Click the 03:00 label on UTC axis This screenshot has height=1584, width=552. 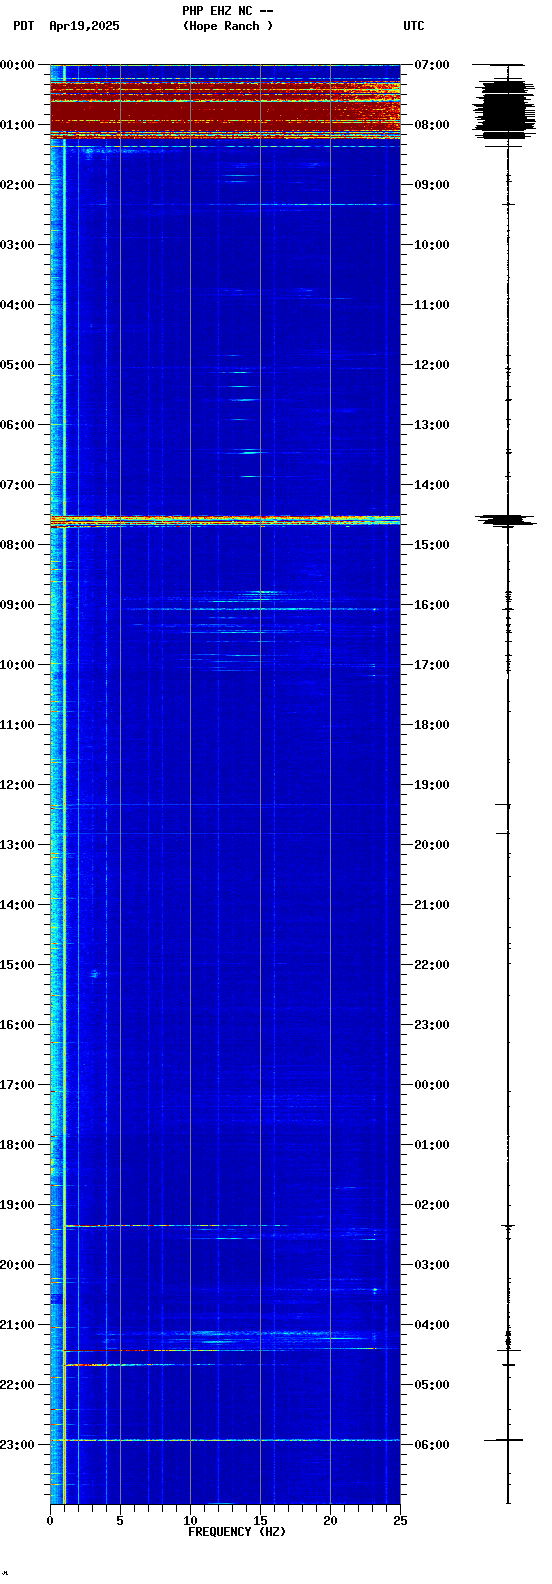(432, 1265)
